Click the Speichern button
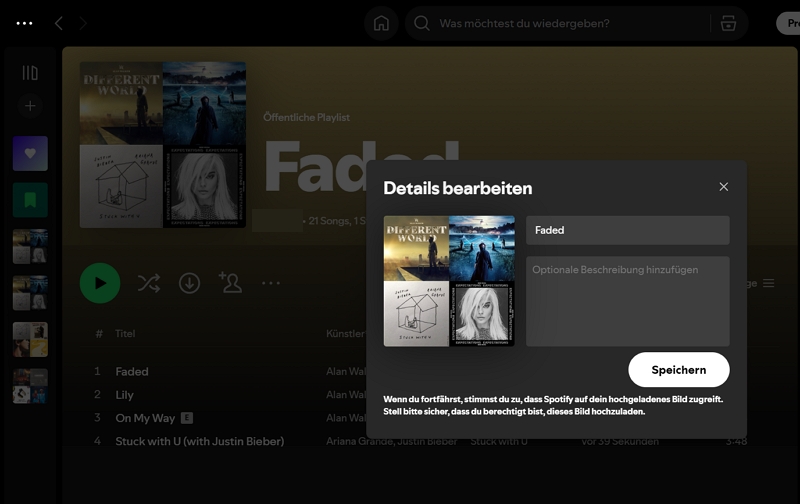Viewport: 800px width, 504px height. (x=679, y=370)
